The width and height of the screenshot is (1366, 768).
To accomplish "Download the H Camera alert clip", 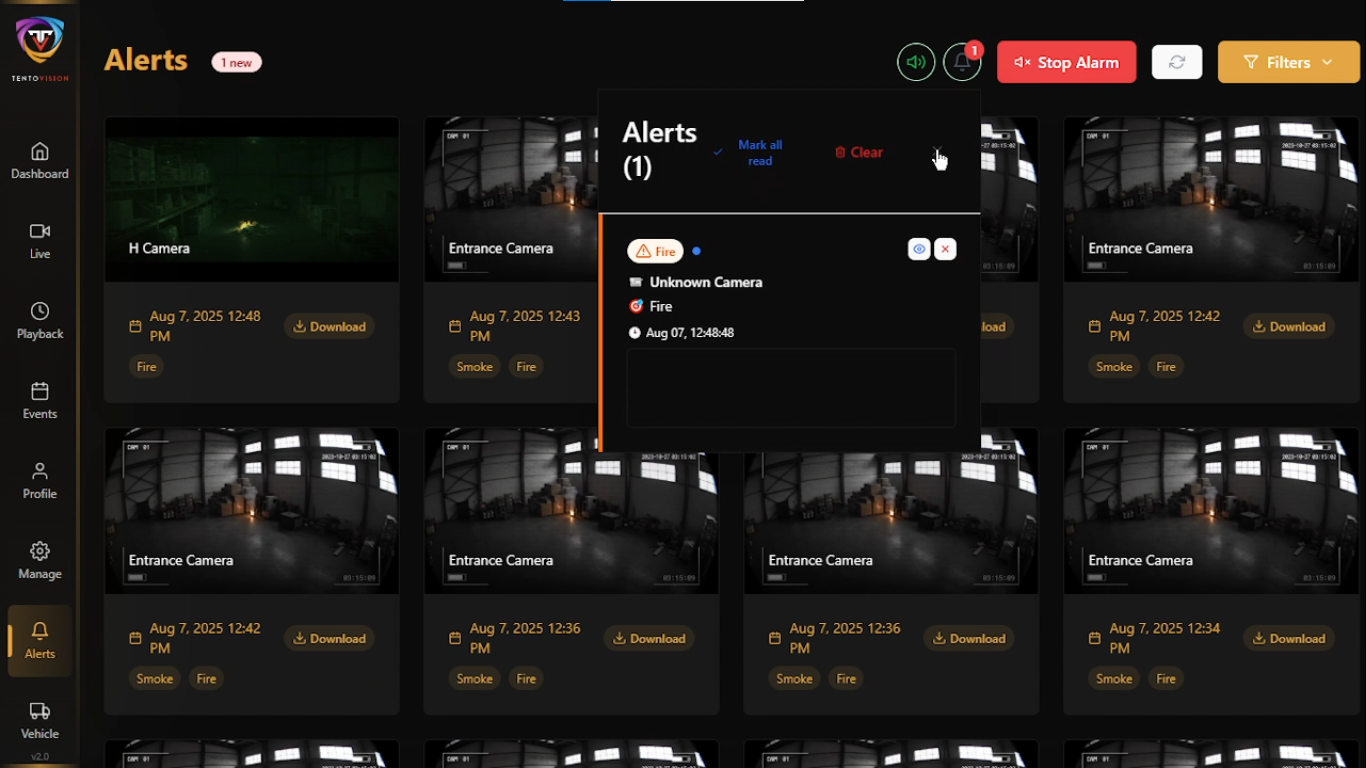I will click(329, 327).
